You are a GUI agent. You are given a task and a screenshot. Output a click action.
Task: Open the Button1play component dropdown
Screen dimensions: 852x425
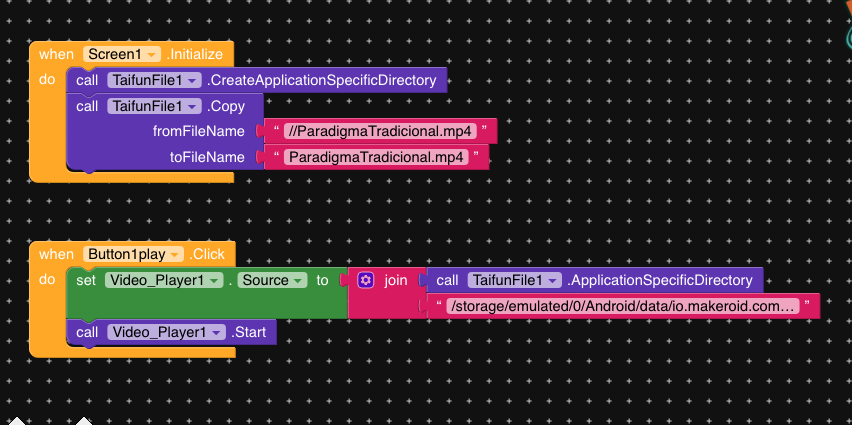tap(133, 254)
